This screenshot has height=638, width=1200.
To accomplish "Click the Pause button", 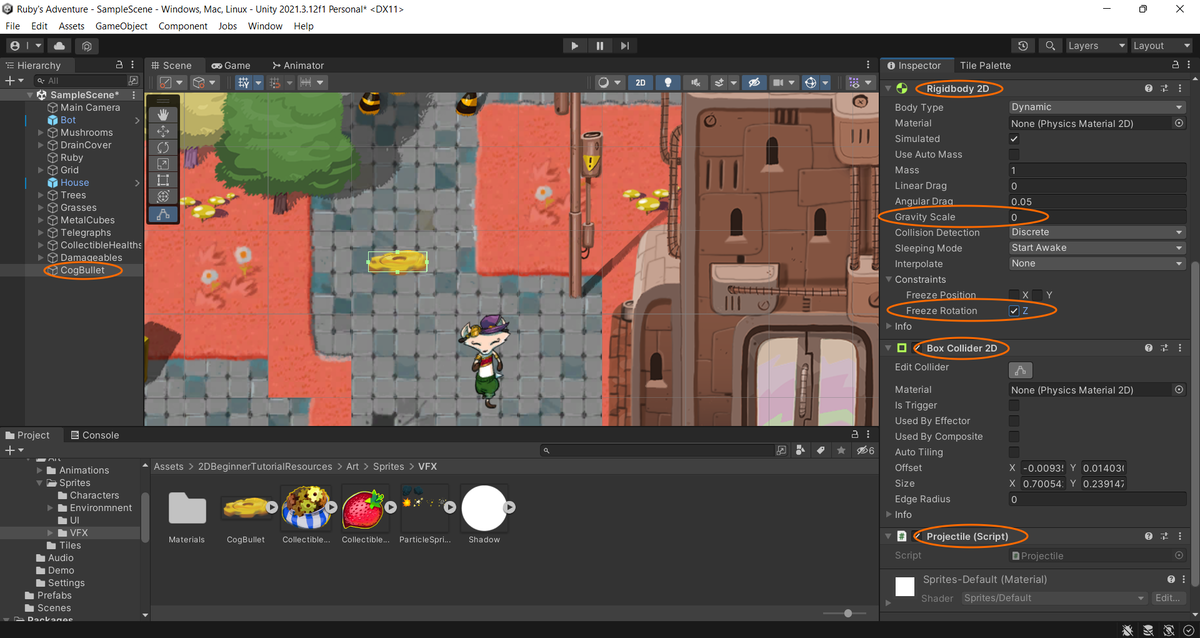I will [x=600, y=46].
